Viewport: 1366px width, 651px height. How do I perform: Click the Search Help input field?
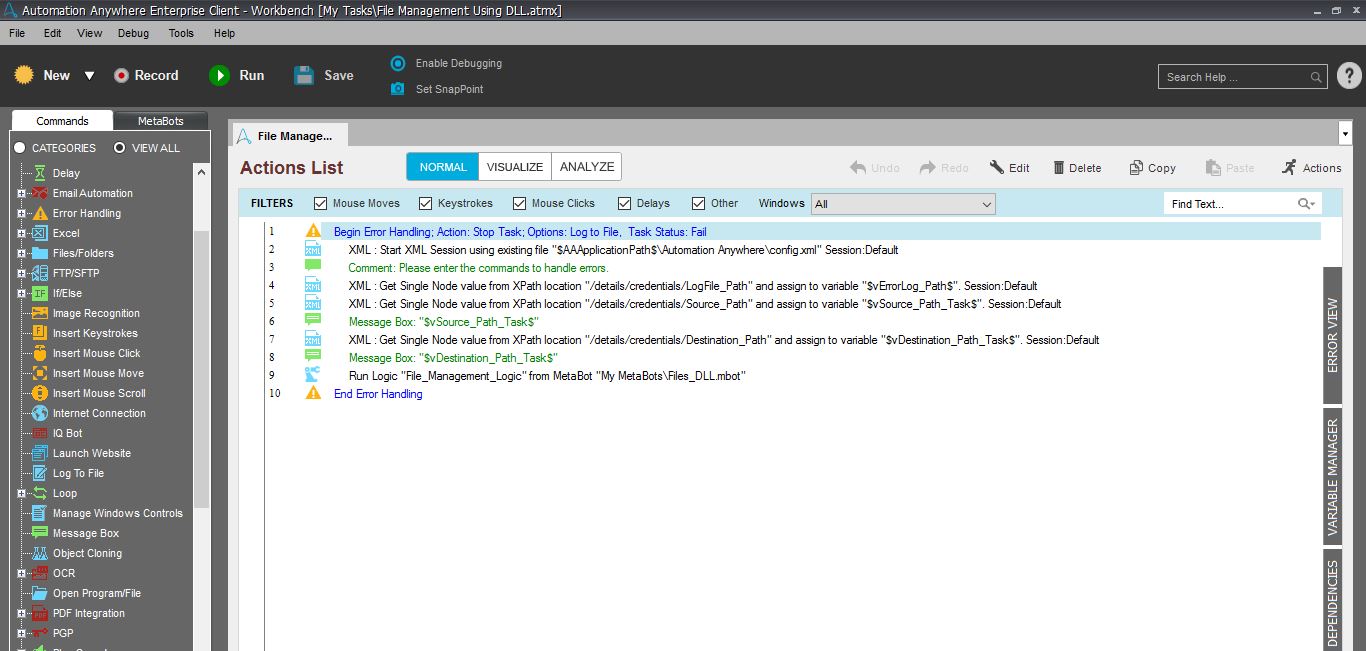1235,77
